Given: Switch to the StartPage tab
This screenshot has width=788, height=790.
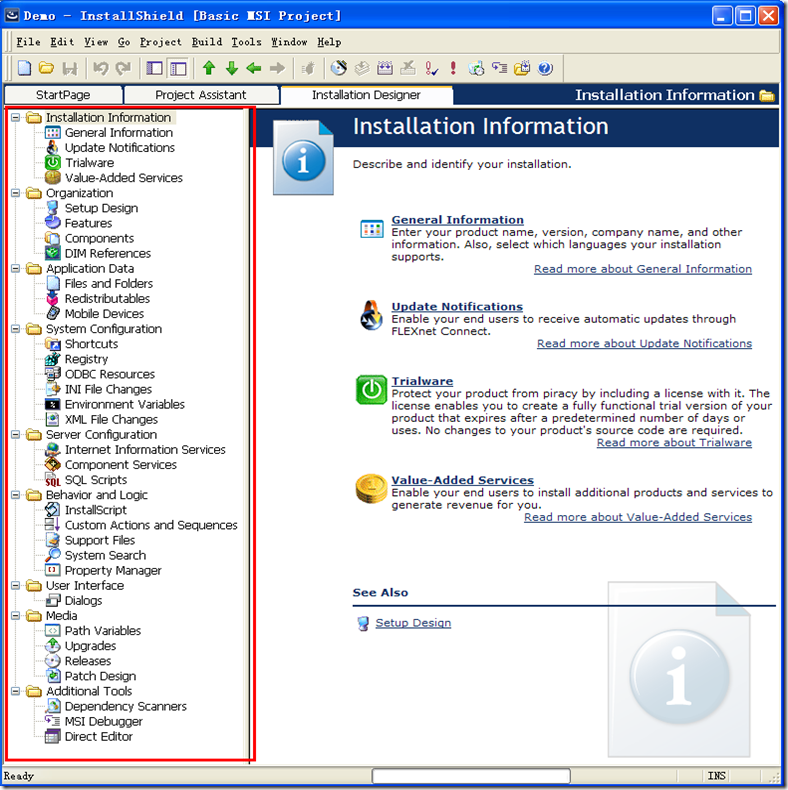Looking at the screenshot, I should click(63, 95).
